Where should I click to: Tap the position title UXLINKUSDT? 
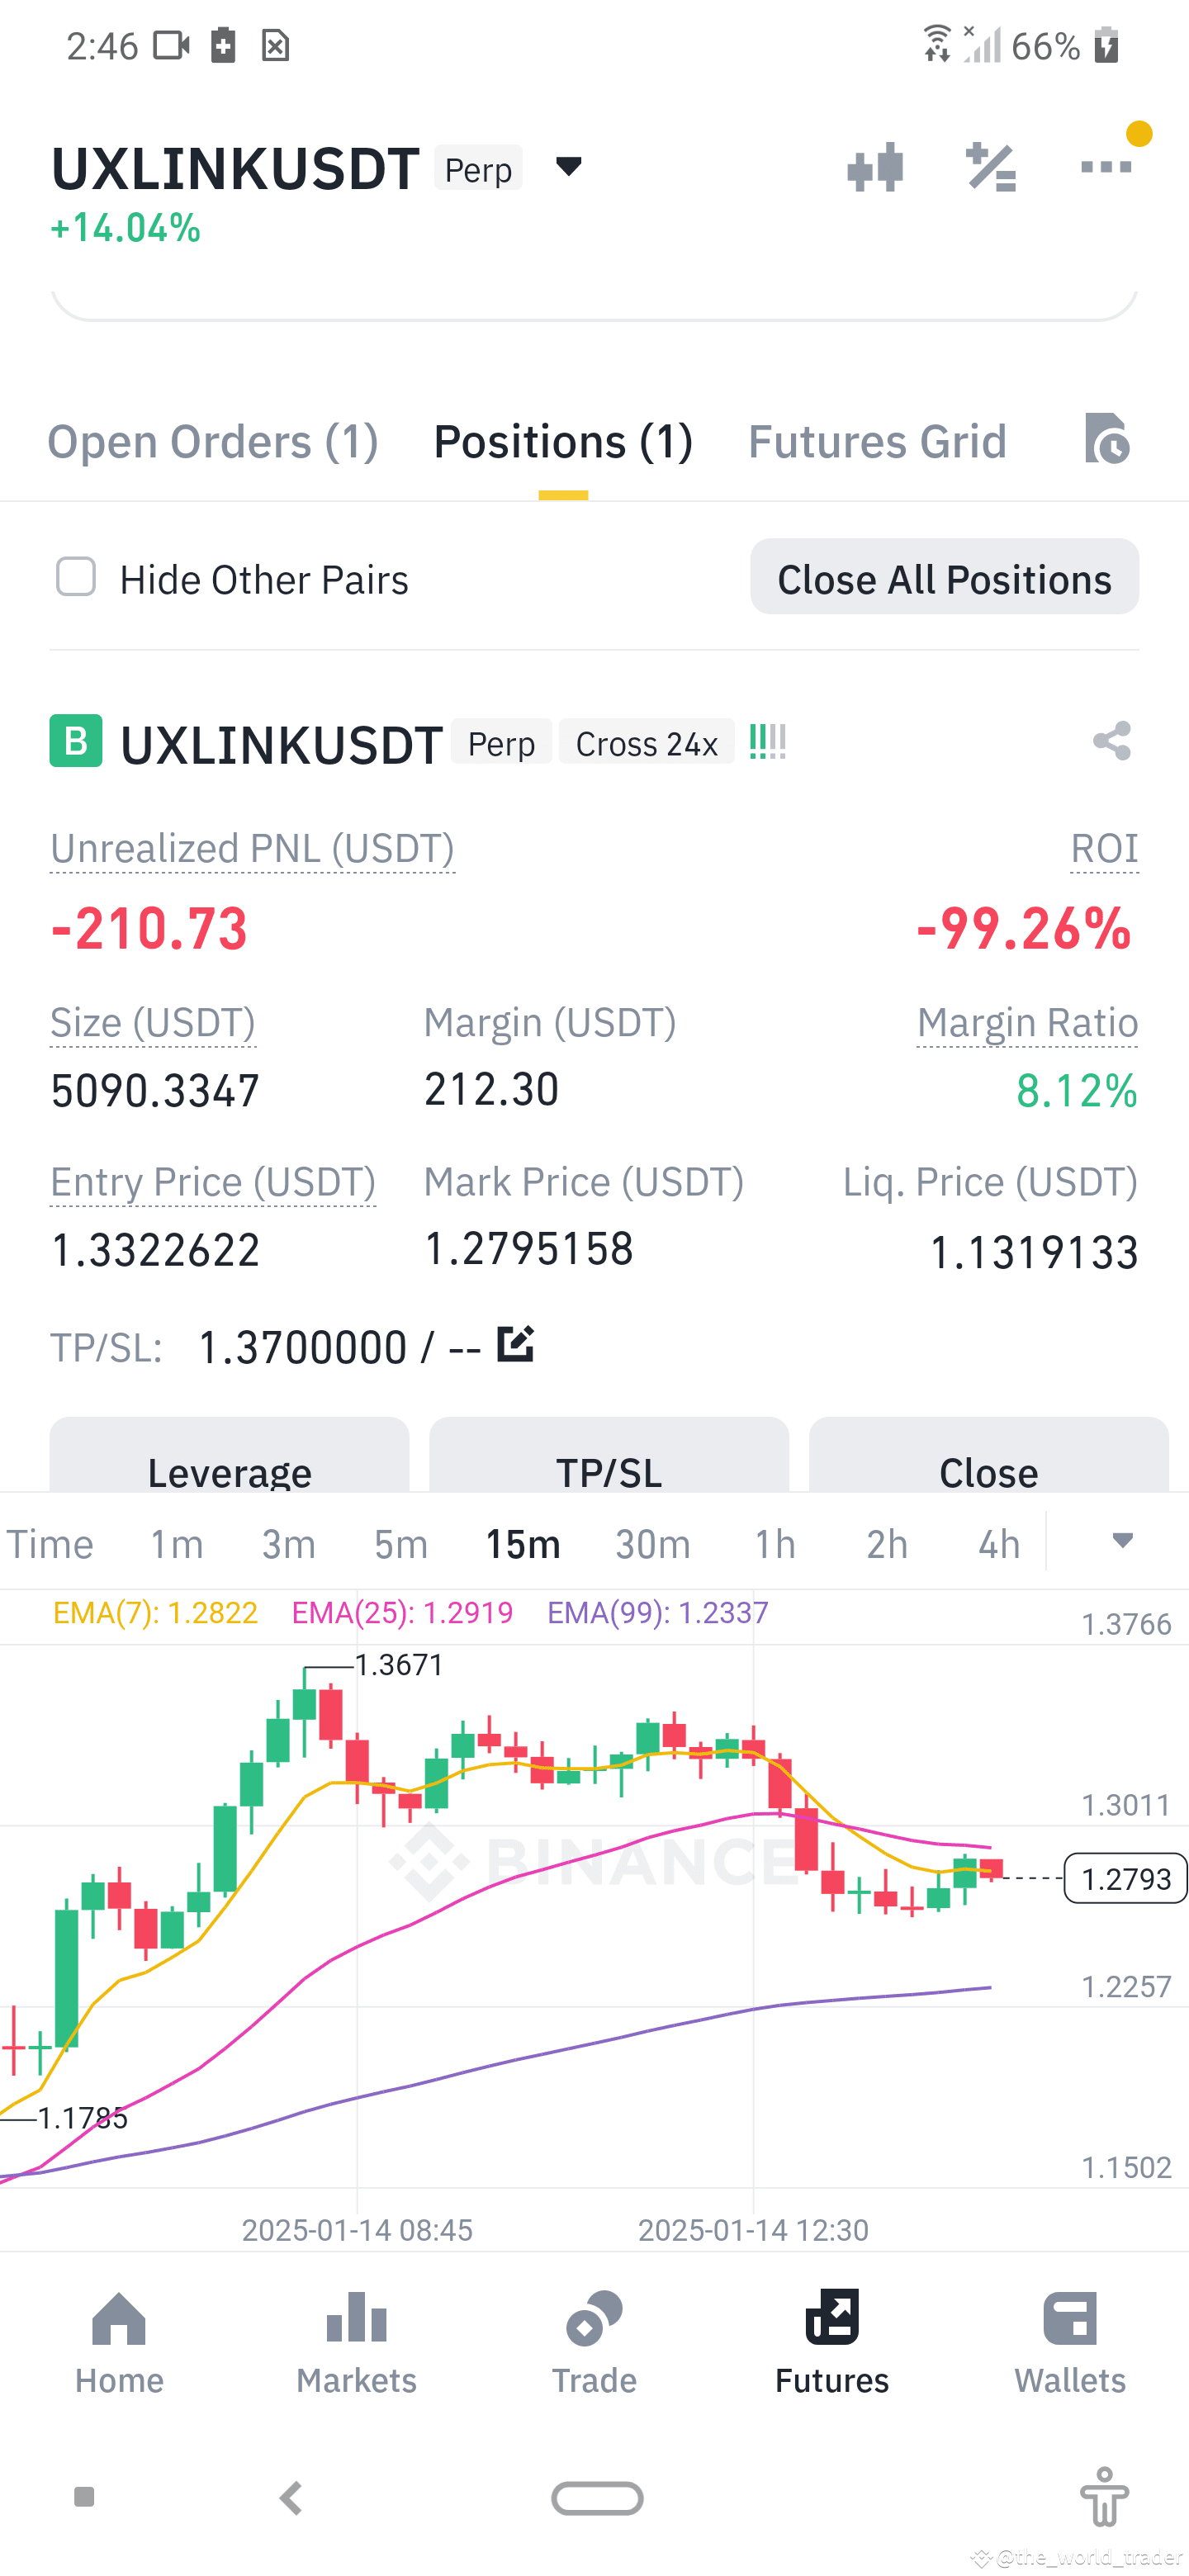click(281, 745)
